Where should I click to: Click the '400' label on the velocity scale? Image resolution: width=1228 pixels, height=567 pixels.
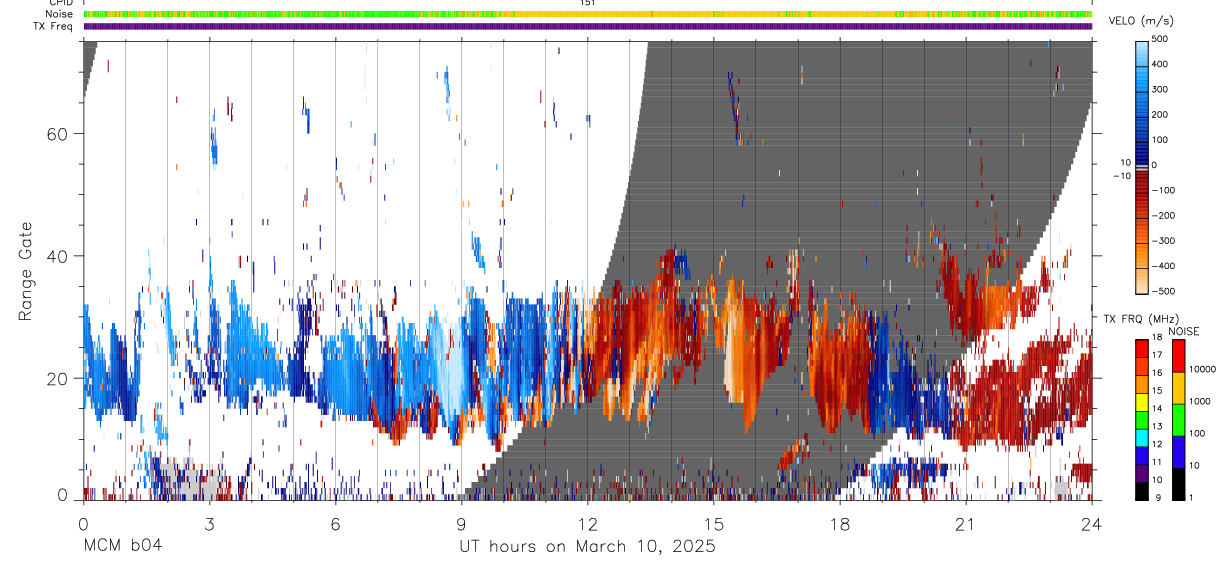1160,64
